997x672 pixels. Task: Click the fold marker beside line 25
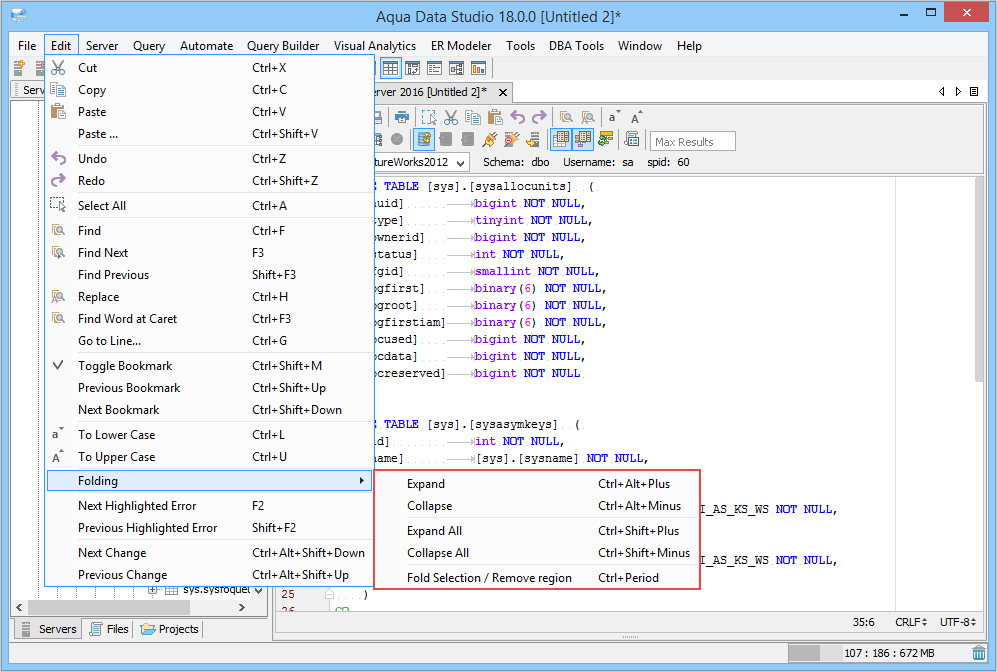329,594
